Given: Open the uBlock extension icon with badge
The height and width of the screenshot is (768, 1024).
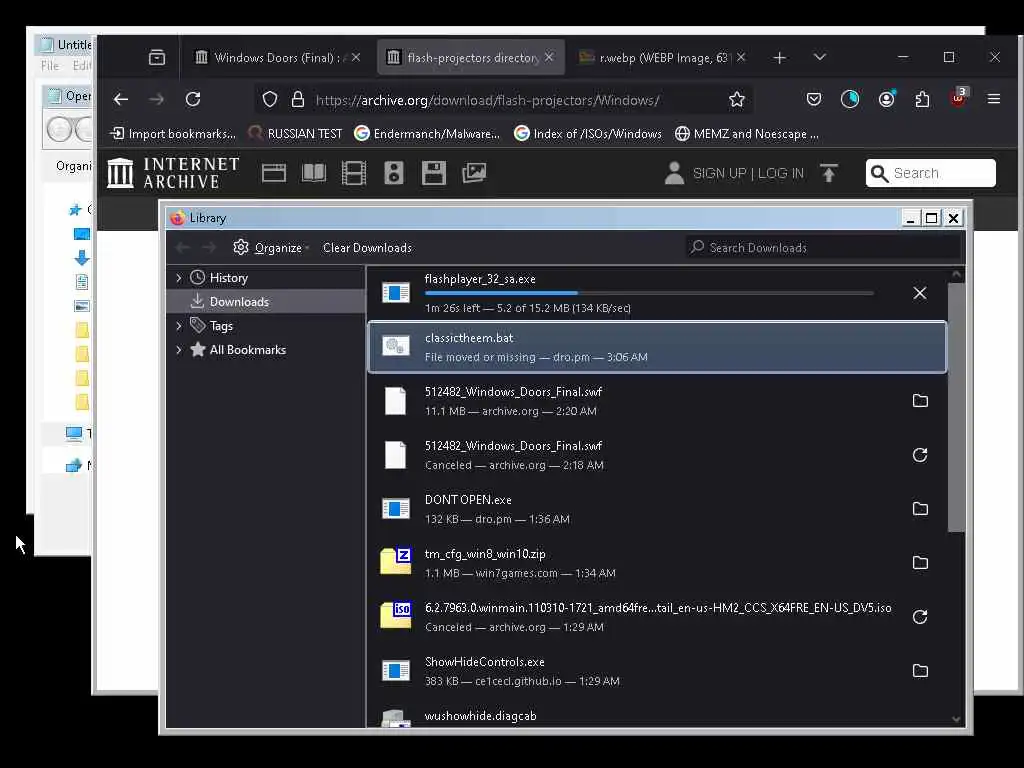Looking at the screenshot, I should coord(958,99).
